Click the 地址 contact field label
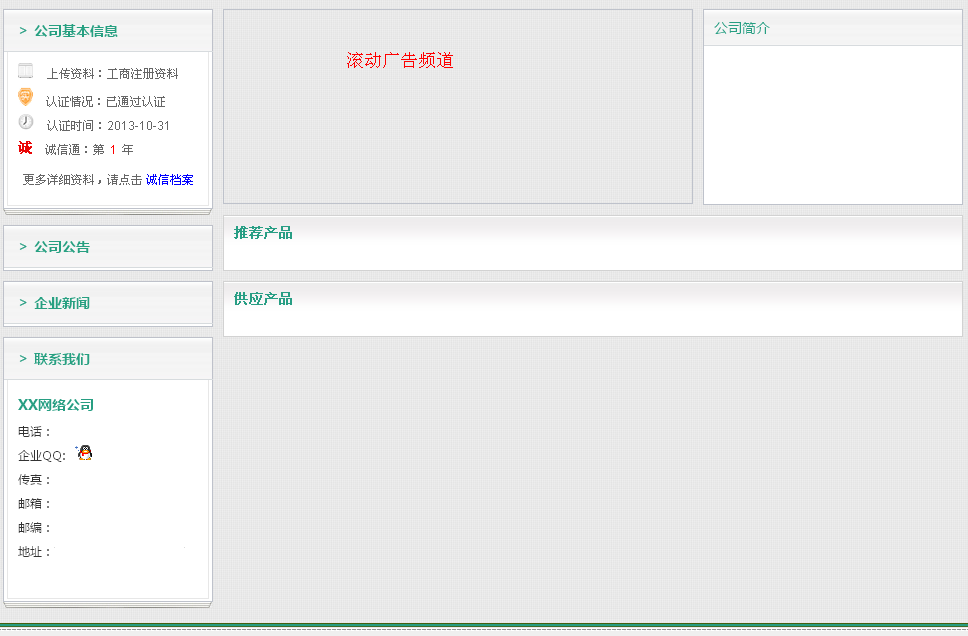Screen dimensions: 968x636 34,552
